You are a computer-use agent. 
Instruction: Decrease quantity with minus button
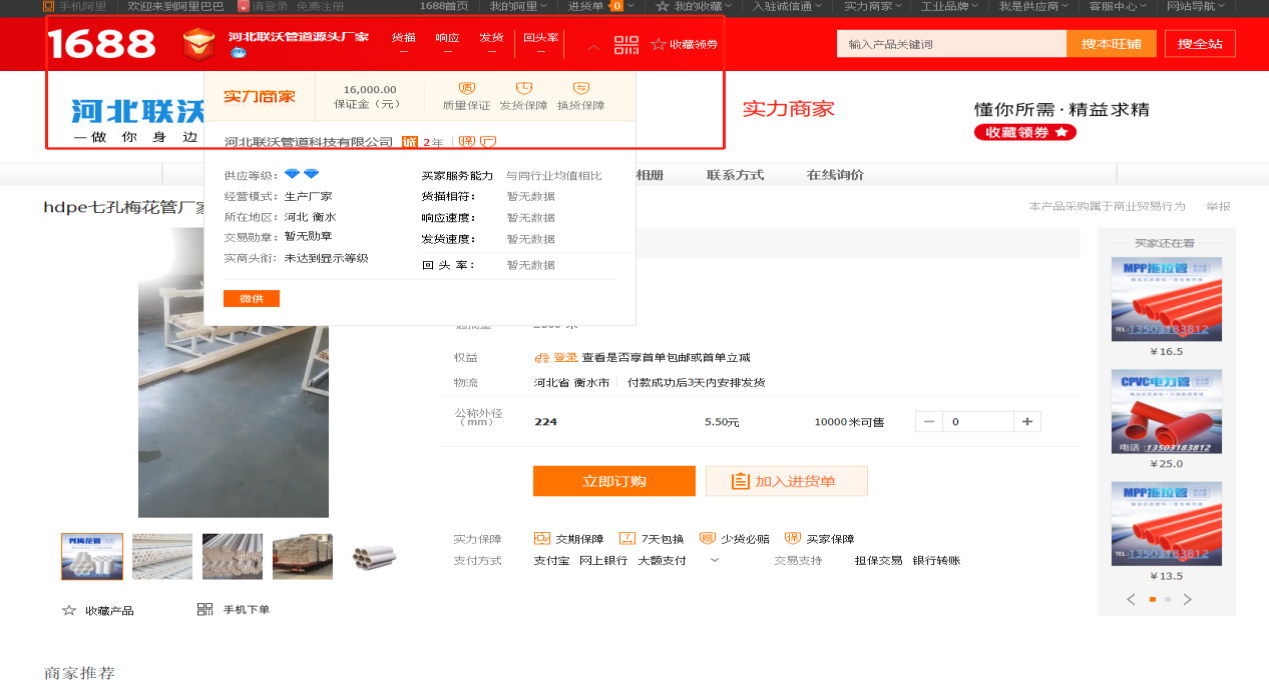pyautogui.click(x=929, y=422)
